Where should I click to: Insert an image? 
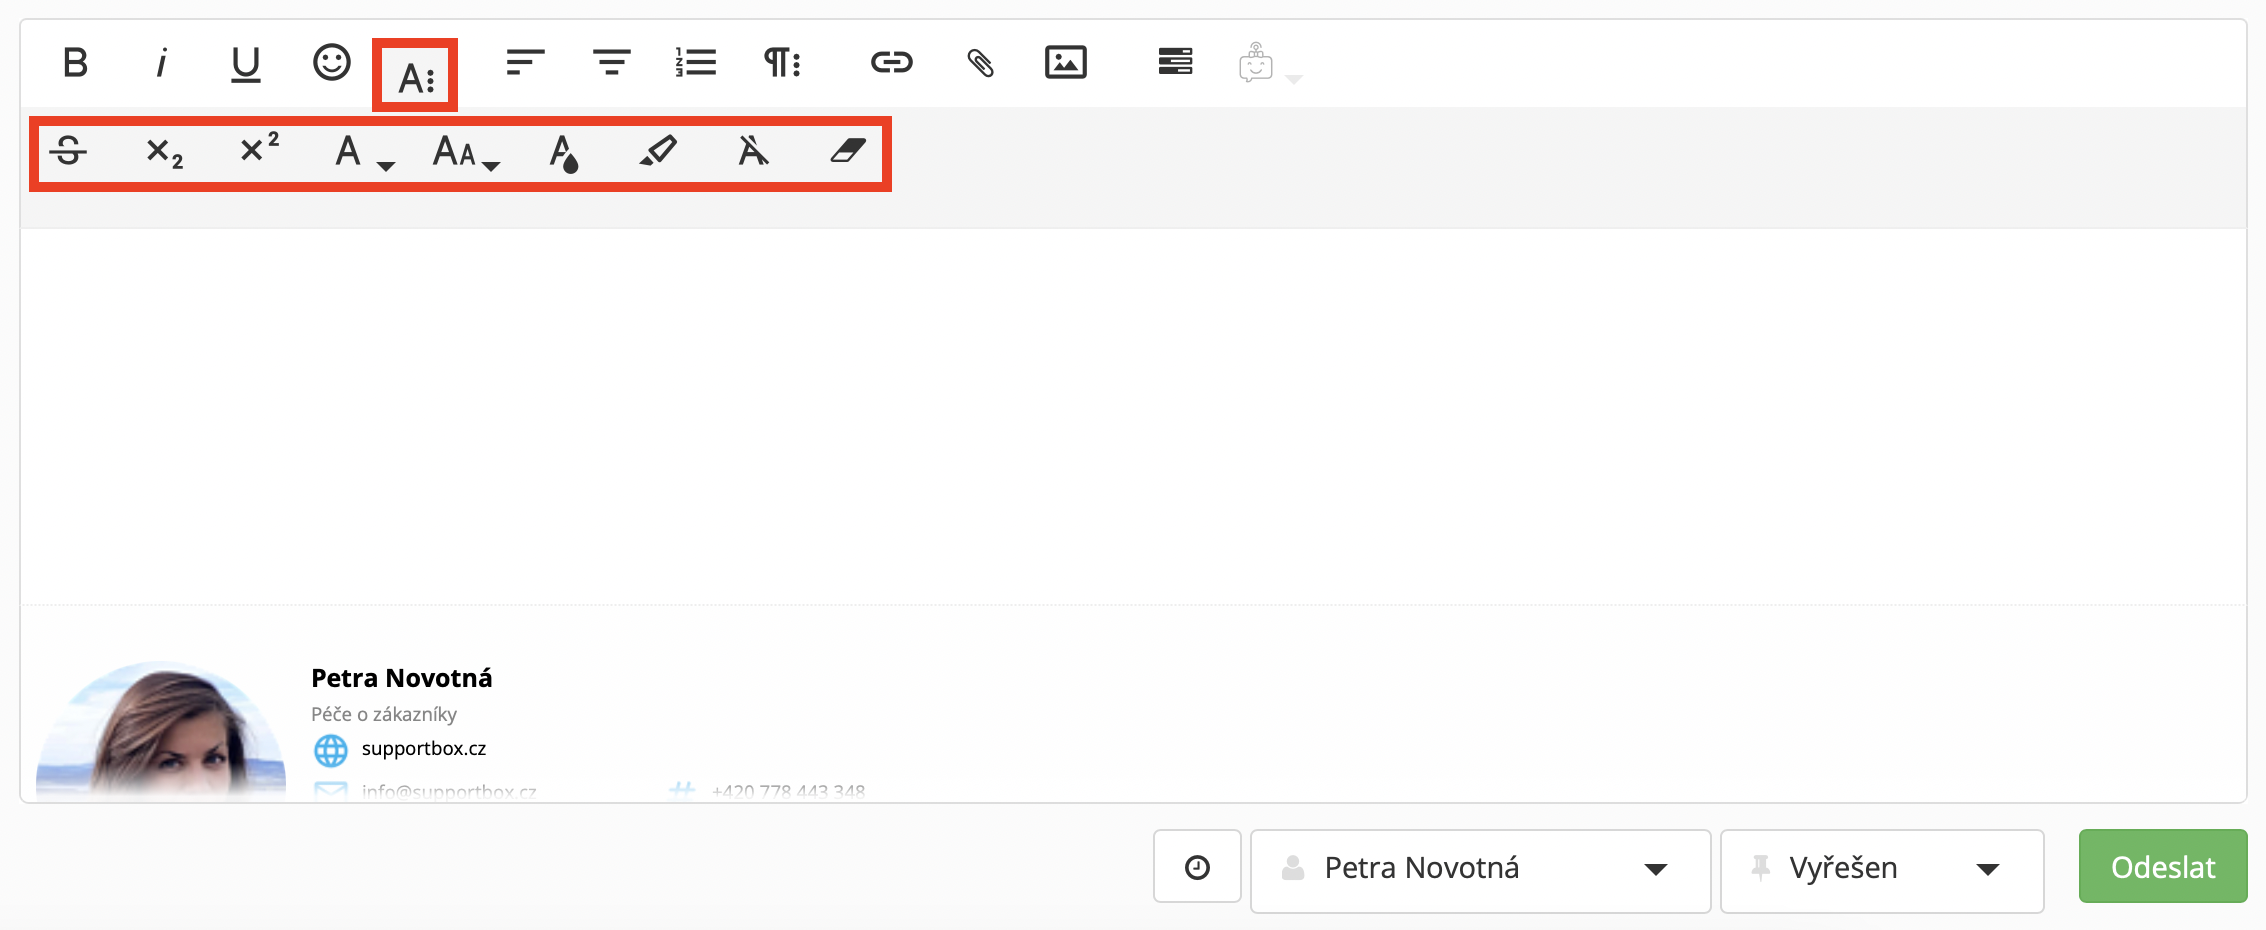[1066, 63]
